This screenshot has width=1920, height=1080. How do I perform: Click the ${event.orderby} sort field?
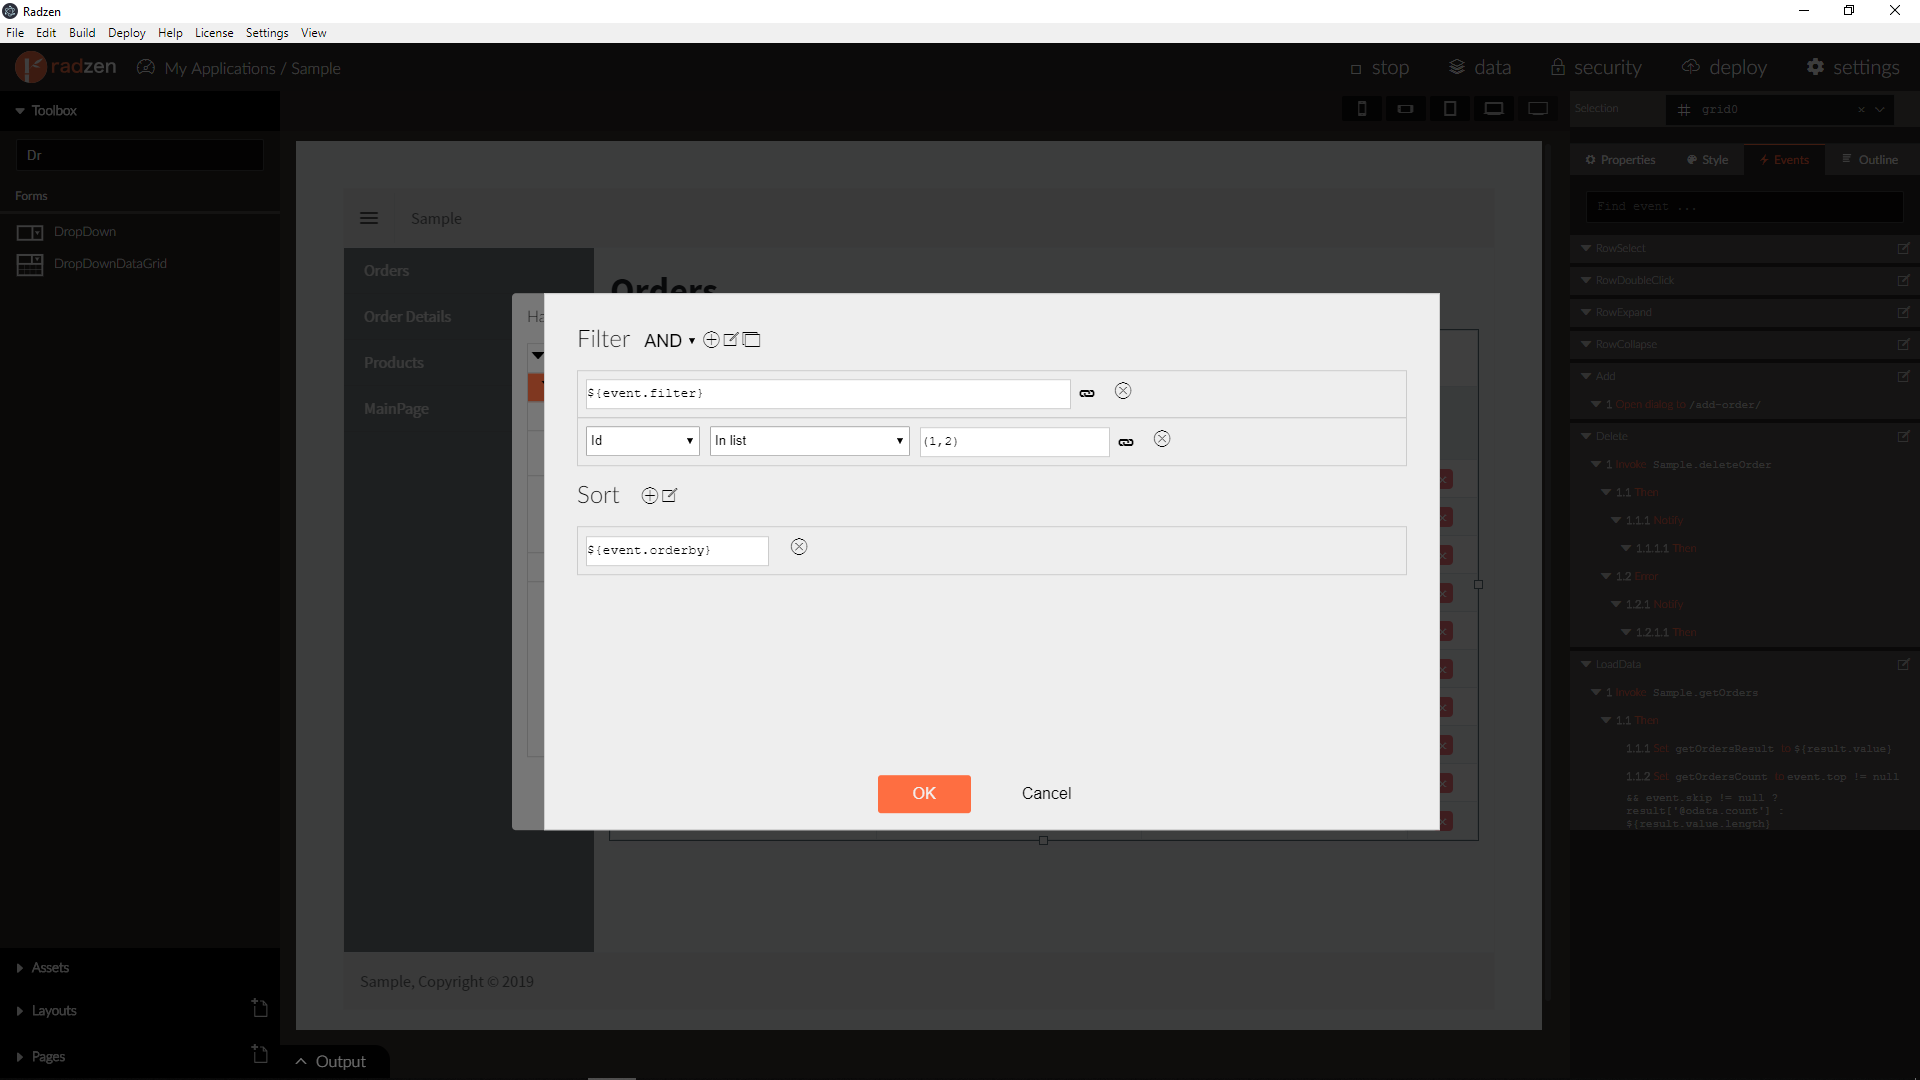coord(677,551)
